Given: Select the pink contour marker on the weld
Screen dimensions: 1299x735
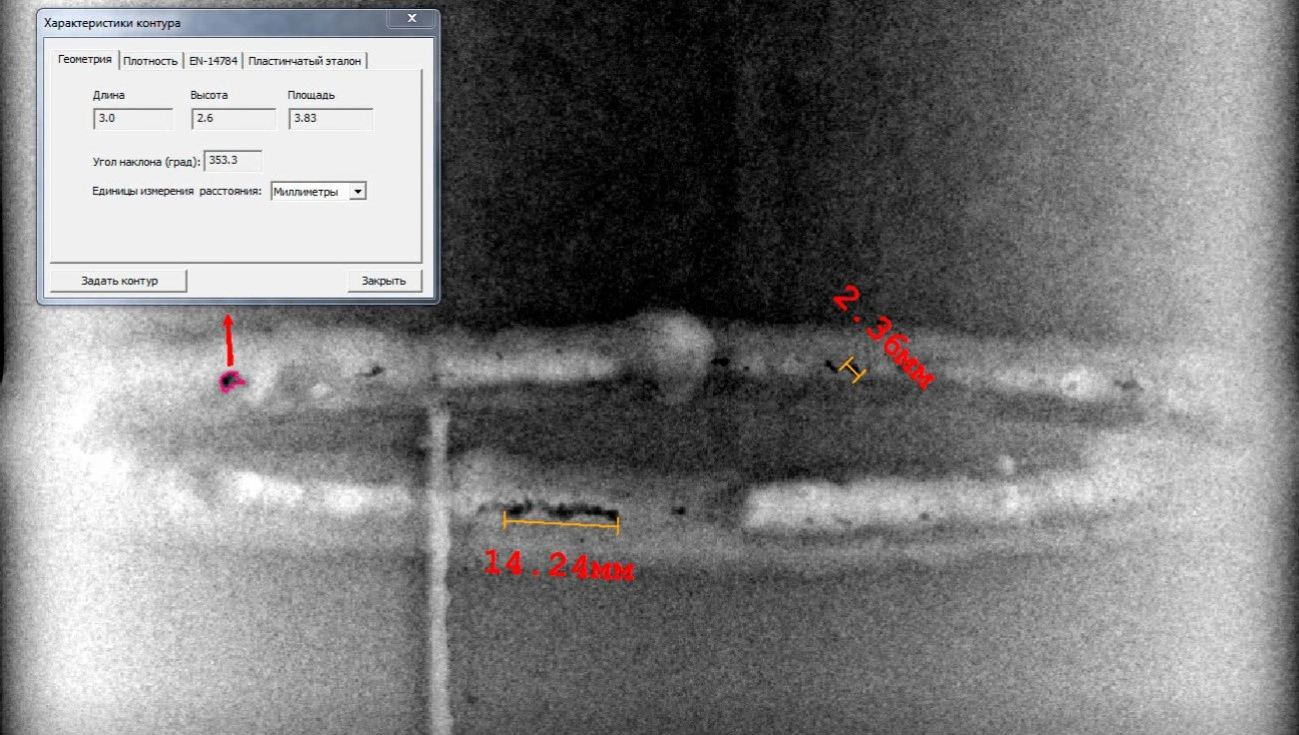Looking at the screenshot, I should click(x=233, y=380).
